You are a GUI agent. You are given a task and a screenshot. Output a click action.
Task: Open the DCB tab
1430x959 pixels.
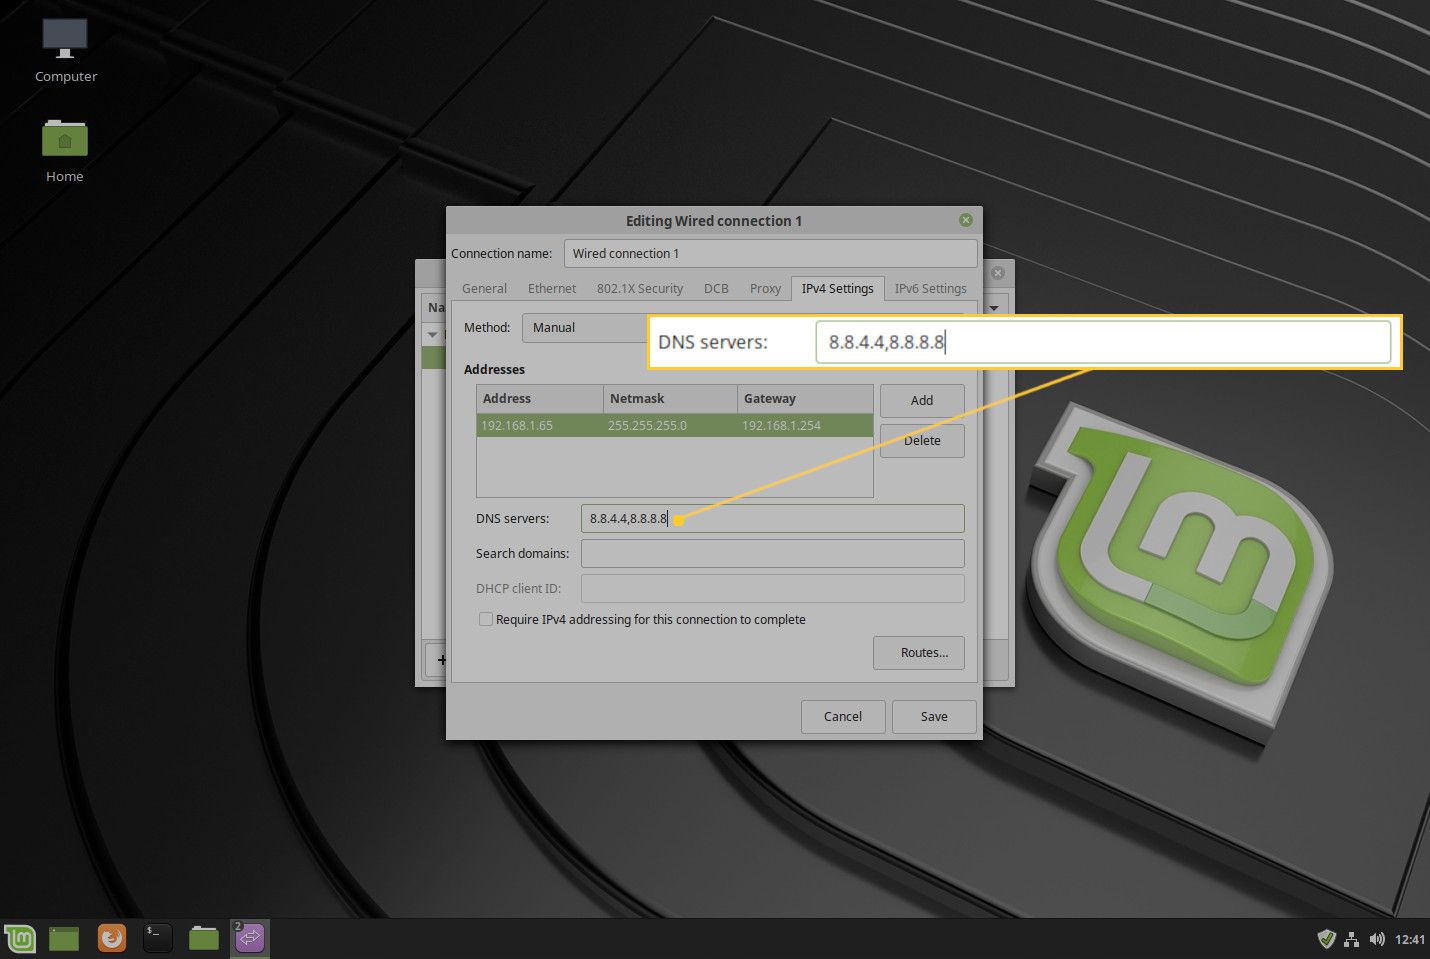(716, 288)
